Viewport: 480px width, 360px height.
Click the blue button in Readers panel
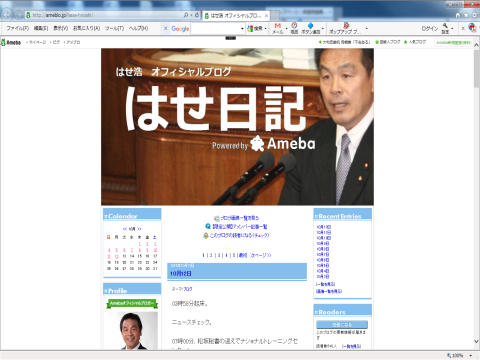click(x=342, y=324)
